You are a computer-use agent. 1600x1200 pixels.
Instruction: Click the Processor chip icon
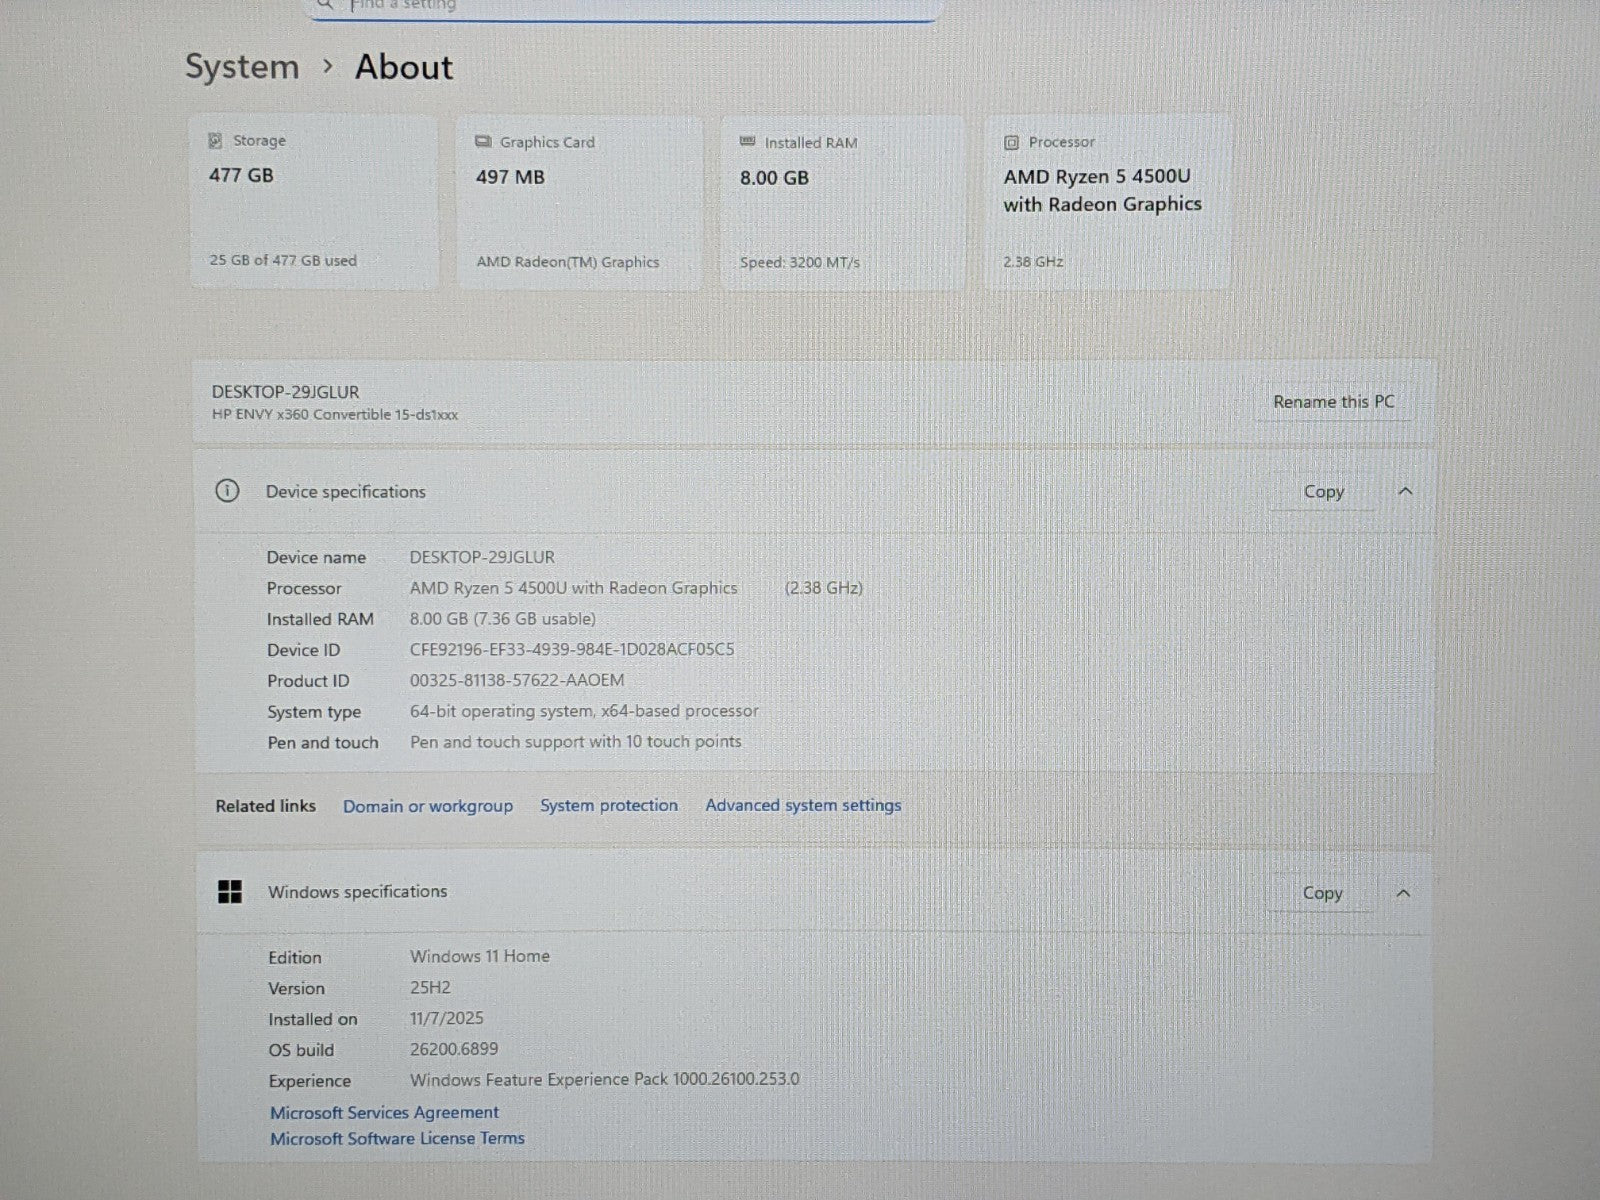[1011, 143]
